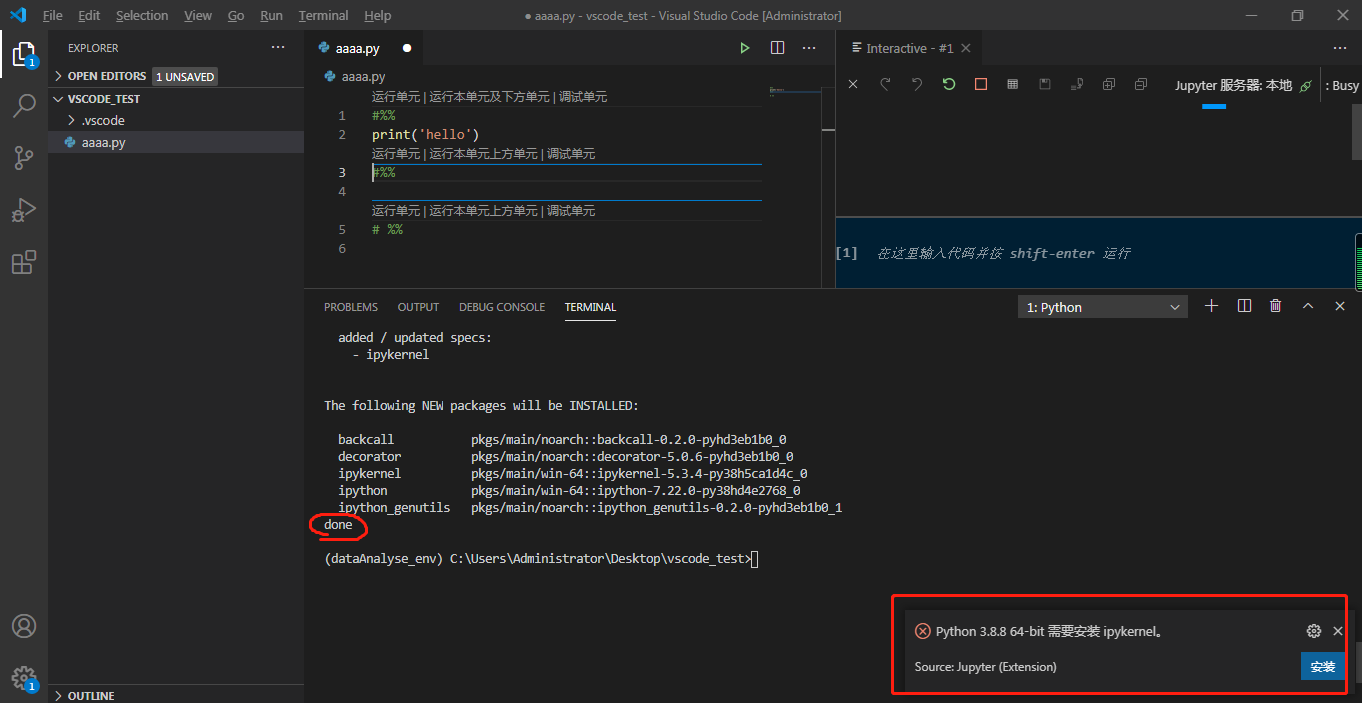Open the Explorer view in activity bar
Viewport: 1362px width, 703px height.
24,53
